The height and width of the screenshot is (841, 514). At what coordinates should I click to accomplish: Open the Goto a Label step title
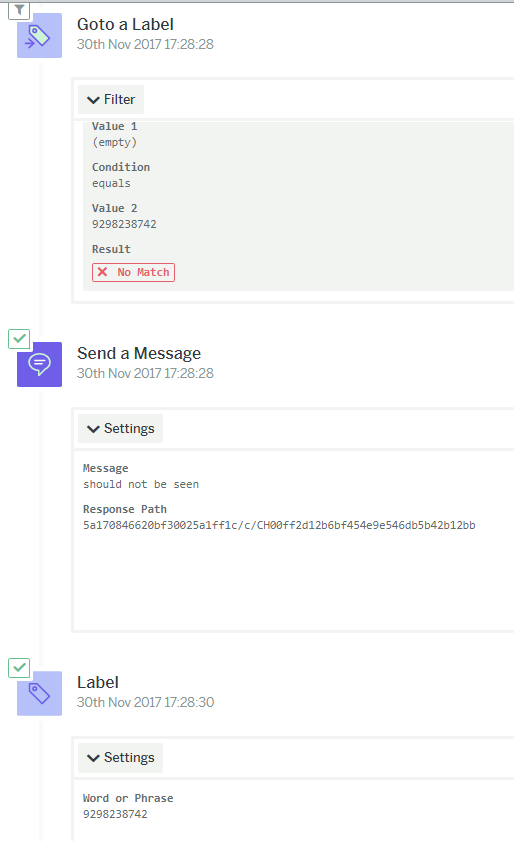pyautogui.click(x=125, y=24)
